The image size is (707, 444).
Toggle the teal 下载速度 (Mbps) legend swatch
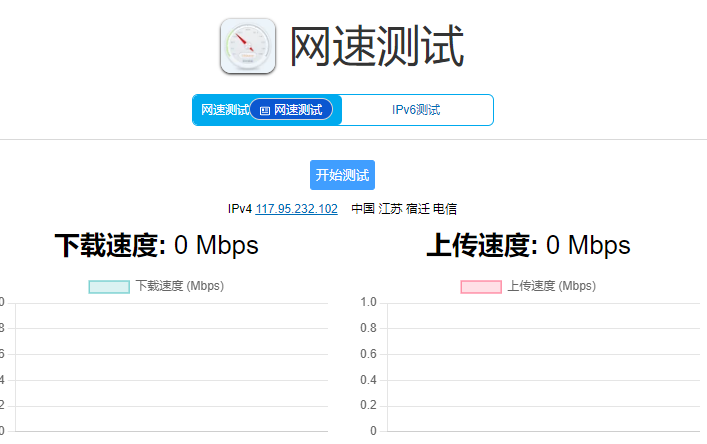click(109, 287)
